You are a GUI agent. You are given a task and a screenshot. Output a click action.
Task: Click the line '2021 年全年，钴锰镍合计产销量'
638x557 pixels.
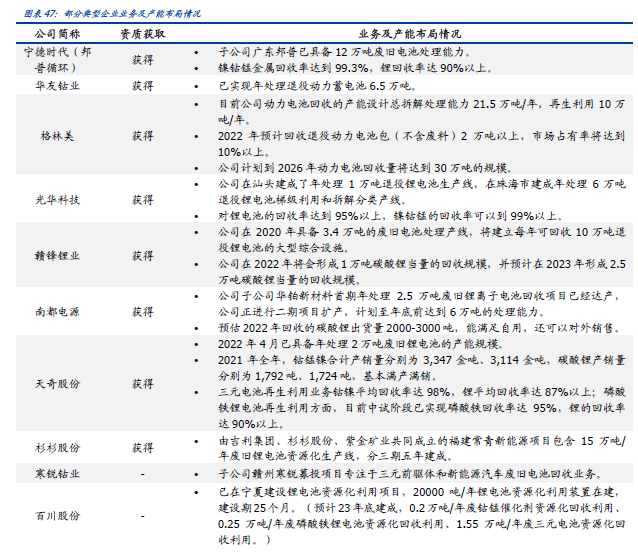pos(422,360)
